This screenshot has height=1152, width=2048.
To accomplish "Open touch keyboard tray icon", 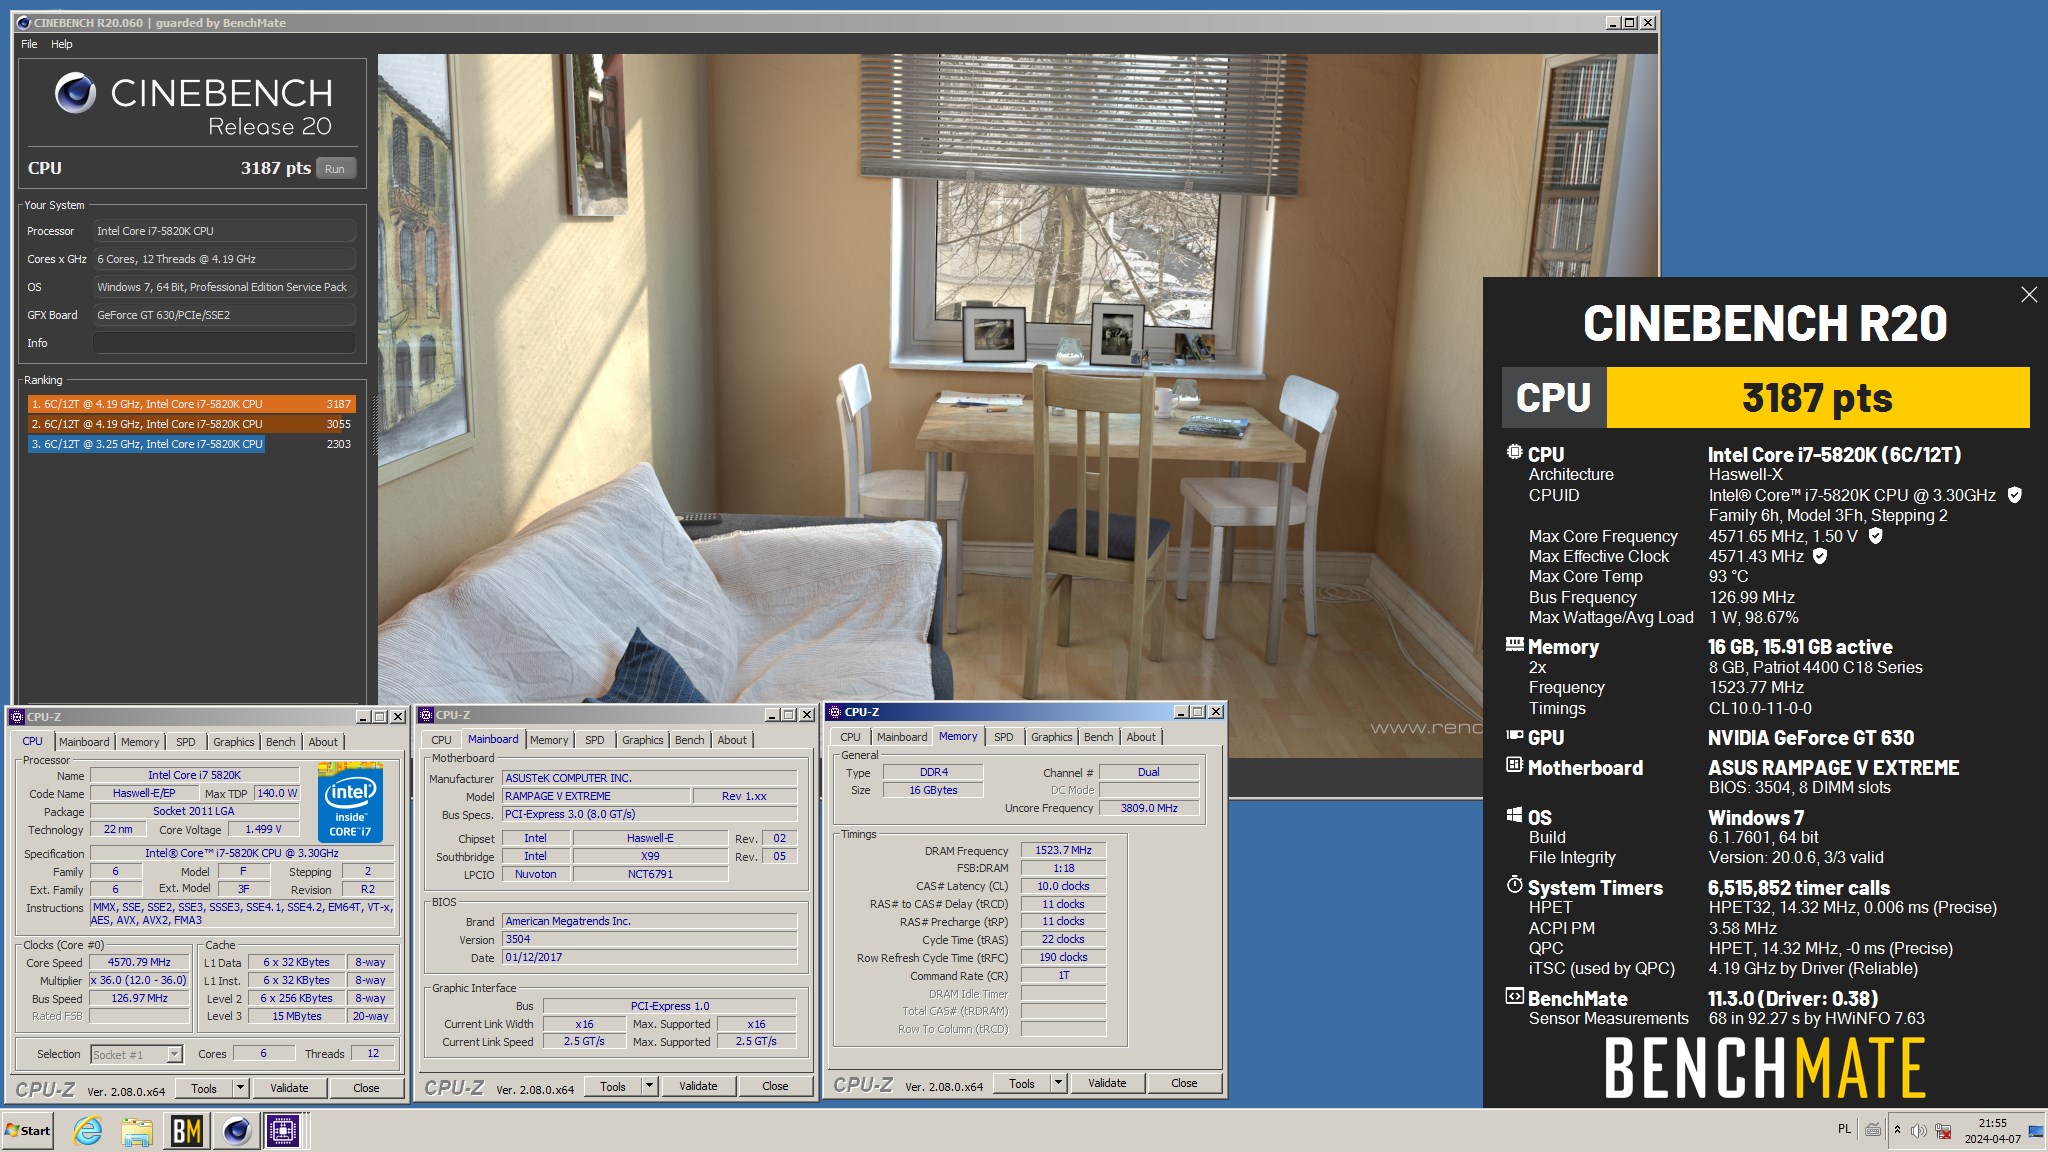I will [1873, 1130].
